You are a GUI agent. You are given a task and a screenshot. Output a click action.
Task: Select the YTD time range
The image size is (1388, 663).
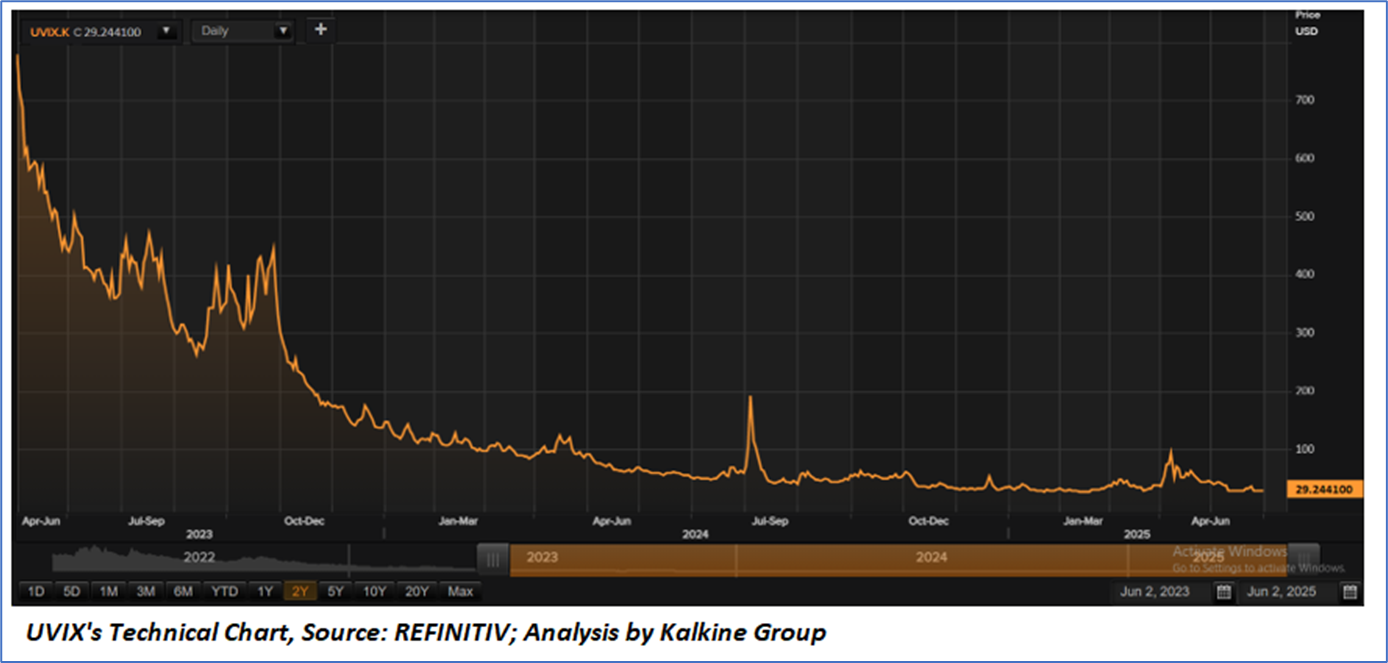(x=224, y=592)
